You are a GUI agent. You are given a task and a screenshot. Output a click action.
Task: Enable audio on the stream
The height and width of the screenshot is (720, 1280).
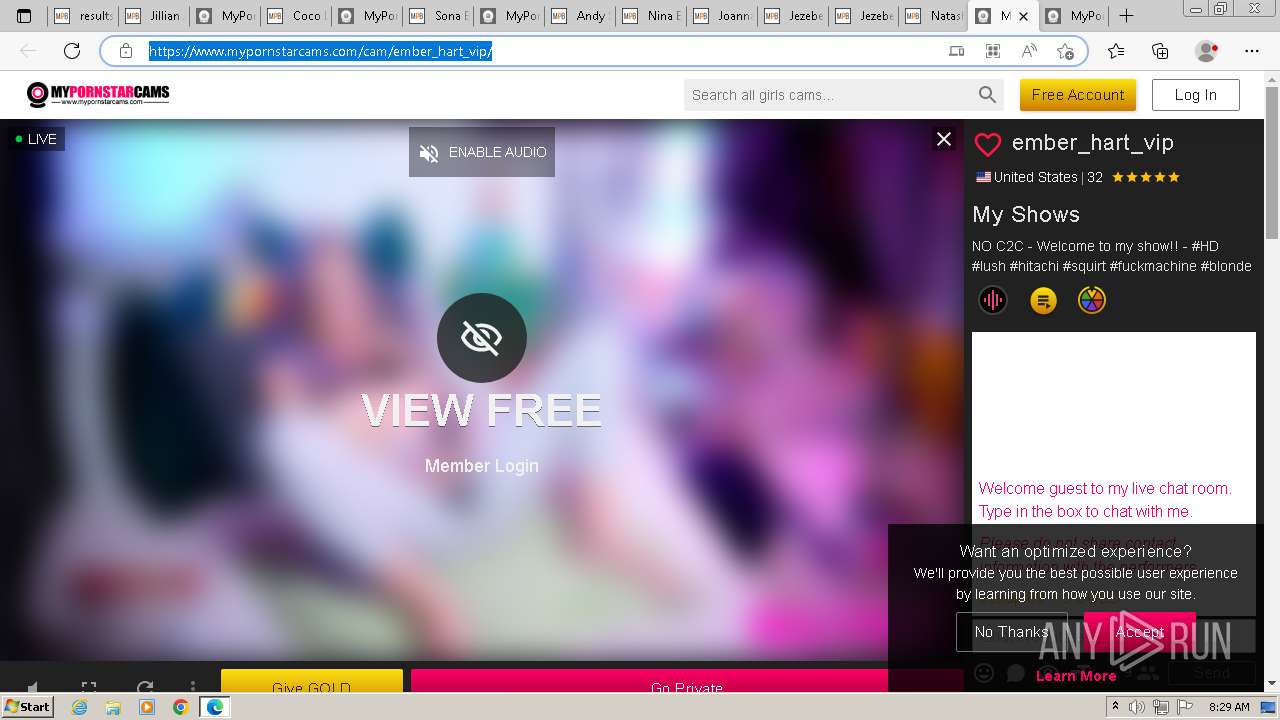(x=482, y=152)
